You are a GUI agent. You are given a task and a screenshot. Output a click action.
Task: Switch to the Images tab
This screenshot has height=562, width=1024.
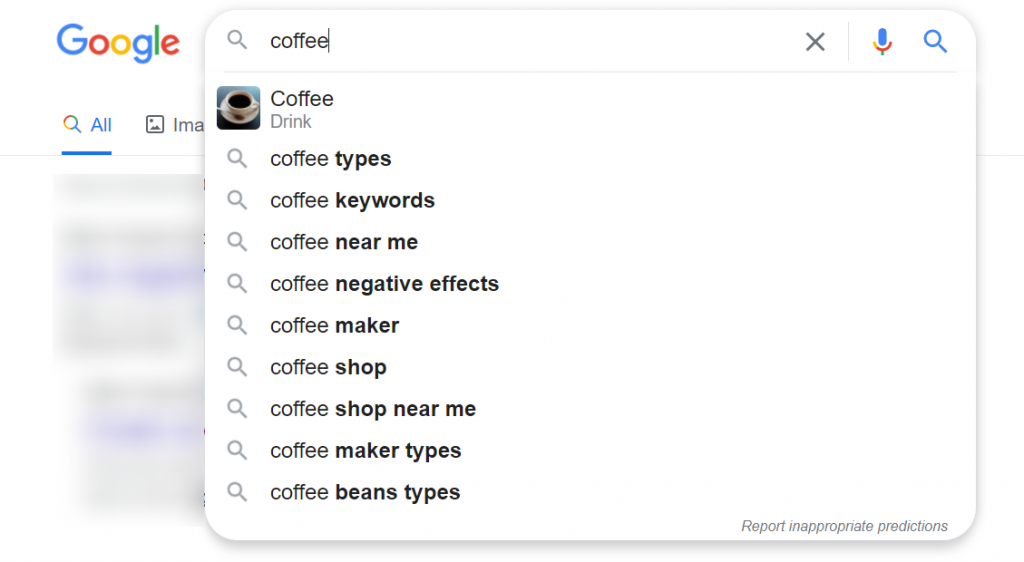pyautogui.click(x=174, y=125)
